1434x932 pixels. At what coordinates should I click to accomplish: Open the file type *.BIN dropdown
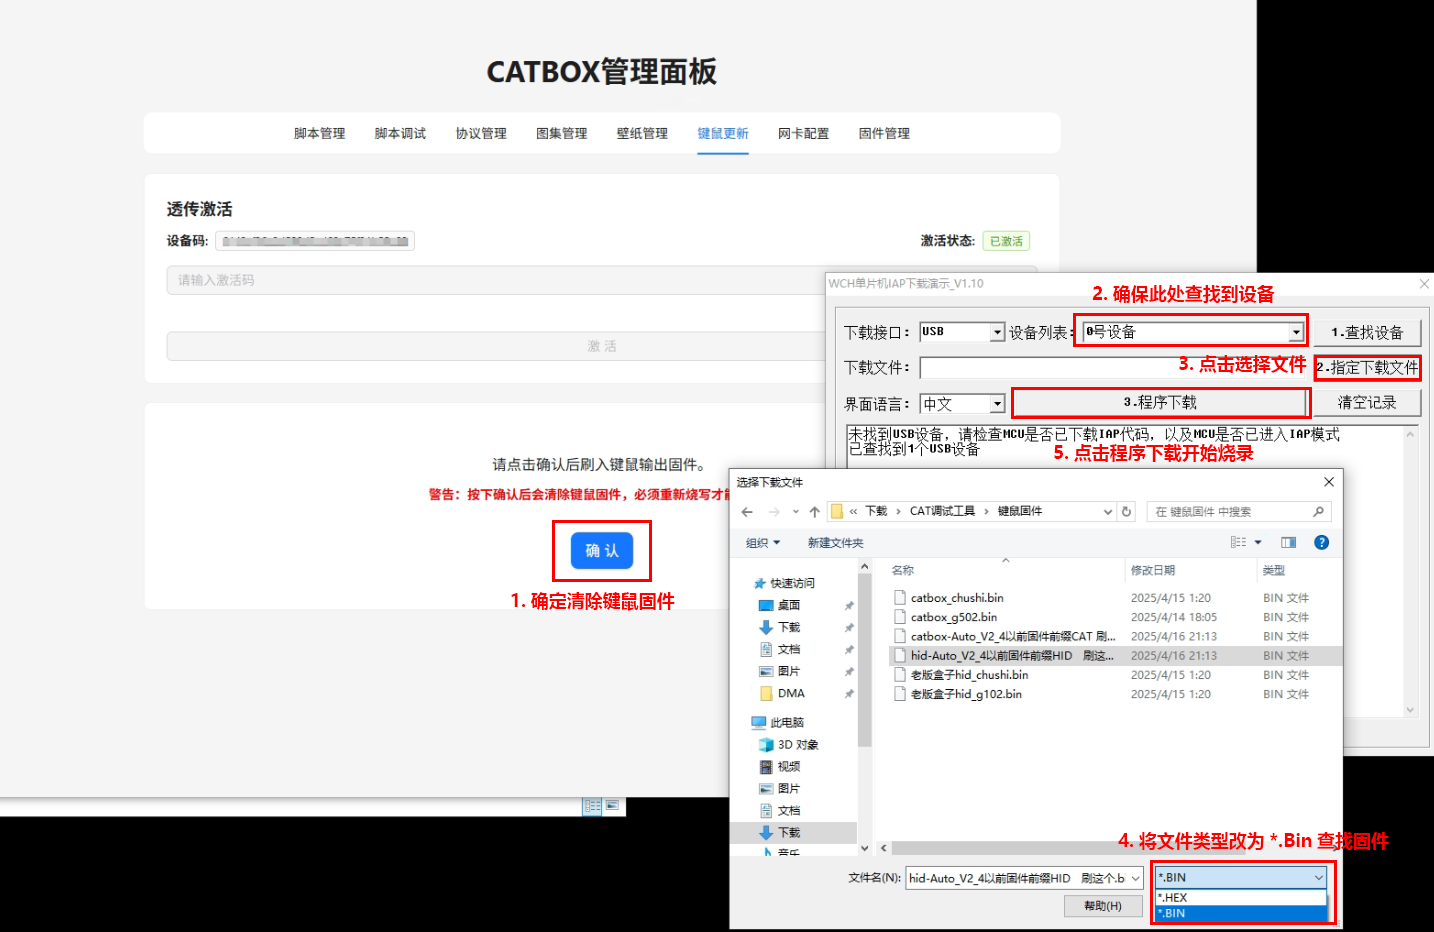pos(1240,877)
